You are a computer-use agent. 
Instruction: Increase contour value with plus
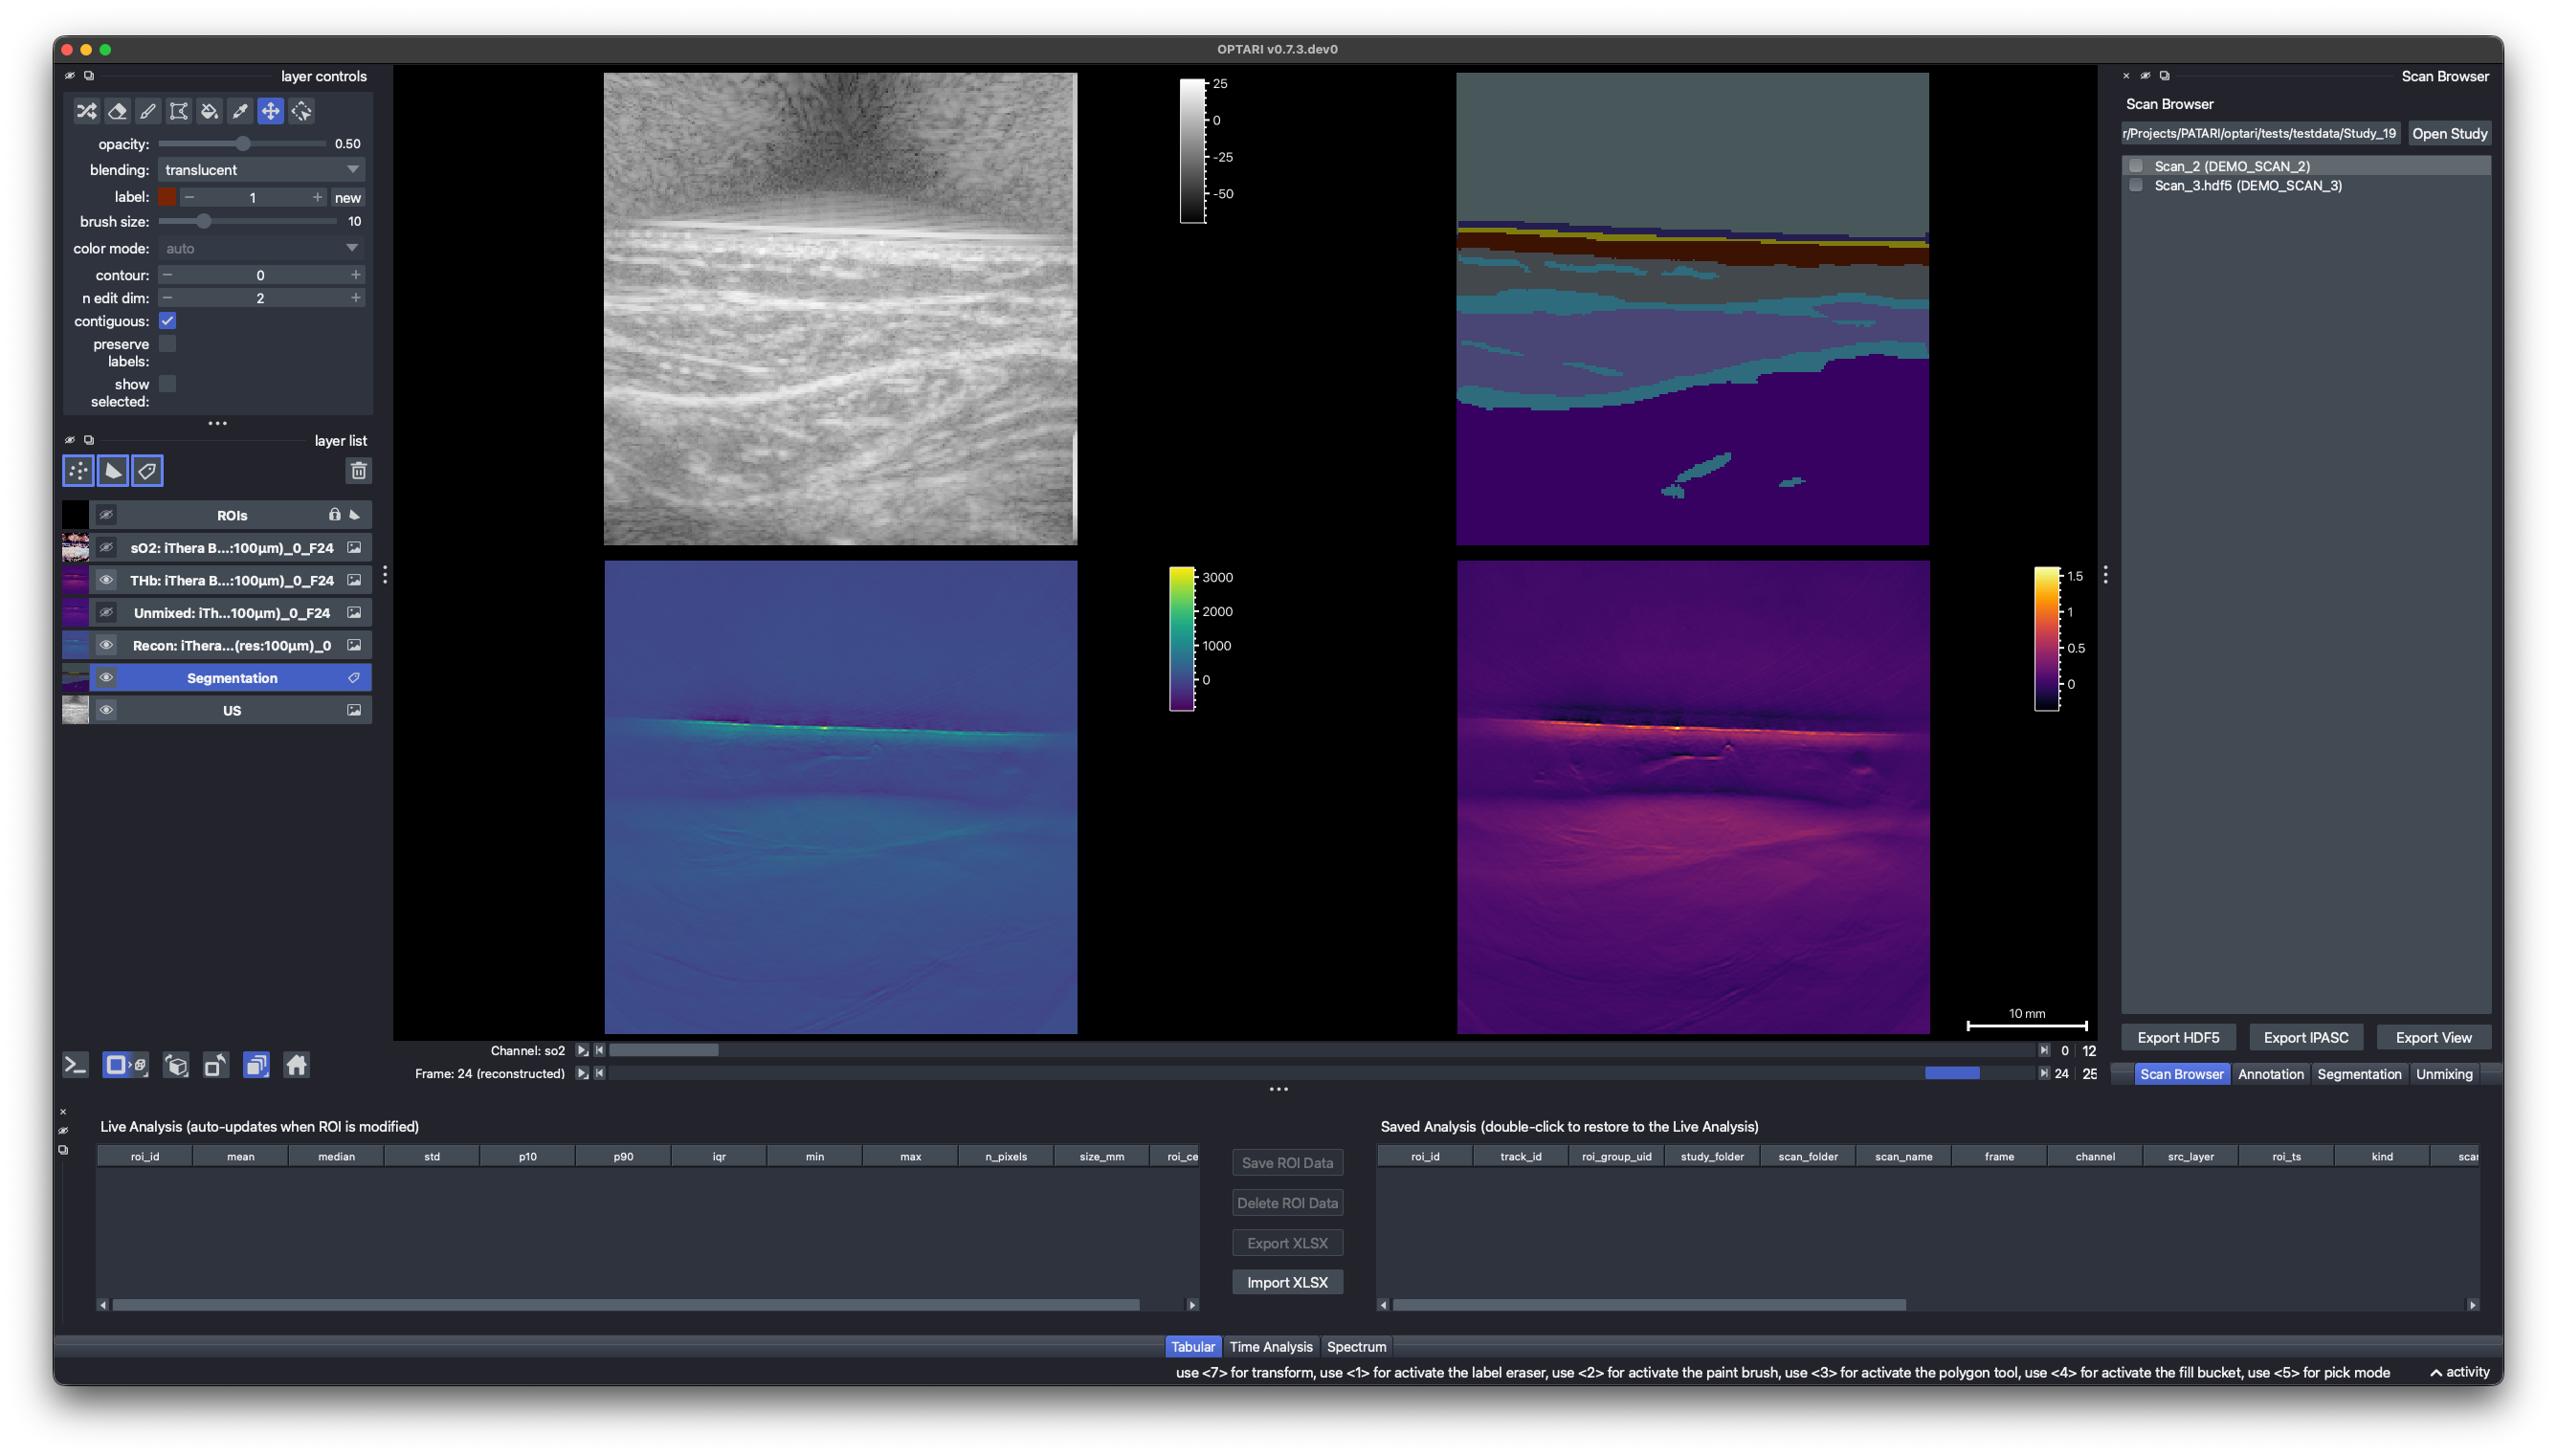click(355, 274)
